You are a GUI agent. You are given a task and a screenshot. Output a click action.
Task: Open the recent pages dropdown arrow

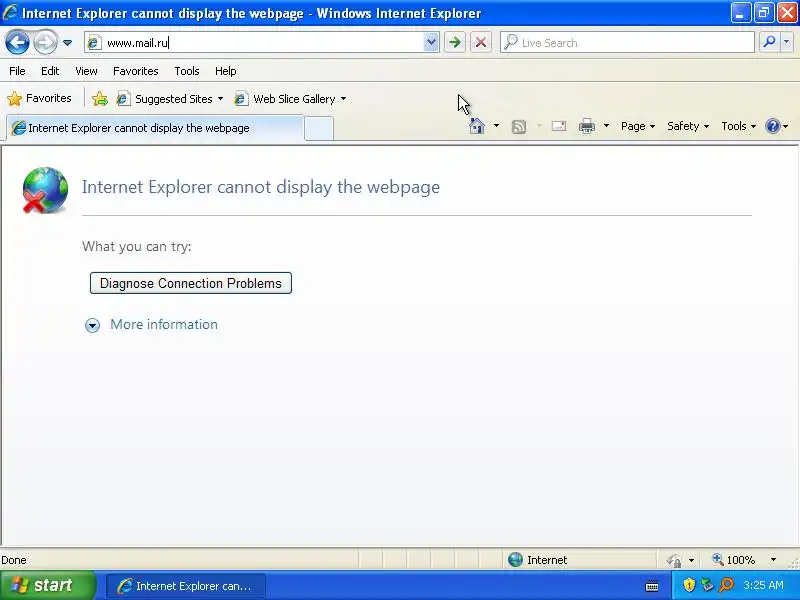pyautogui.click(x=67, y=43)
